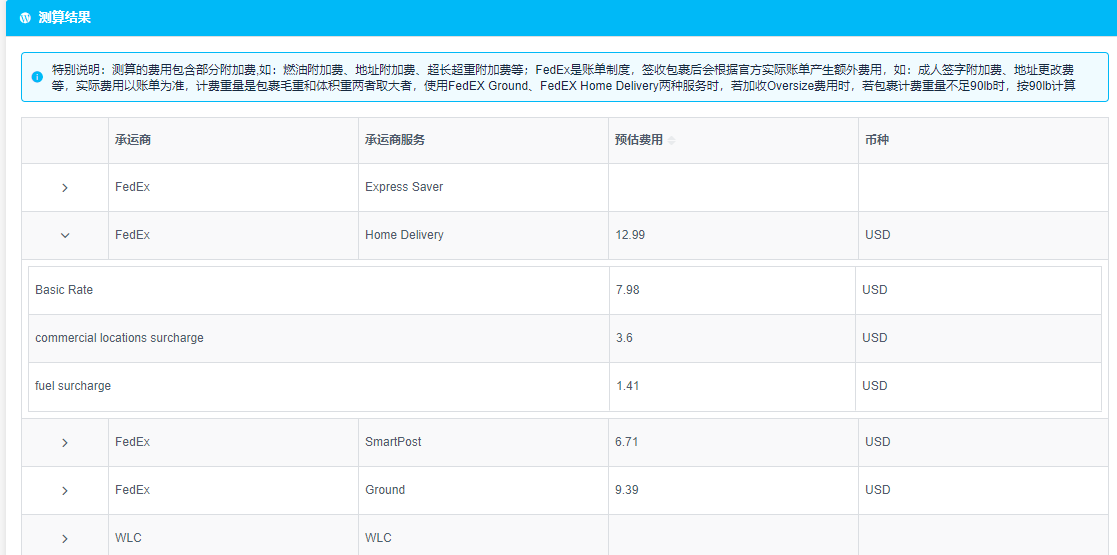Click USD currency in Ground row
The width and height of the screenshot is (1117, 555).
tap(878, 489)
